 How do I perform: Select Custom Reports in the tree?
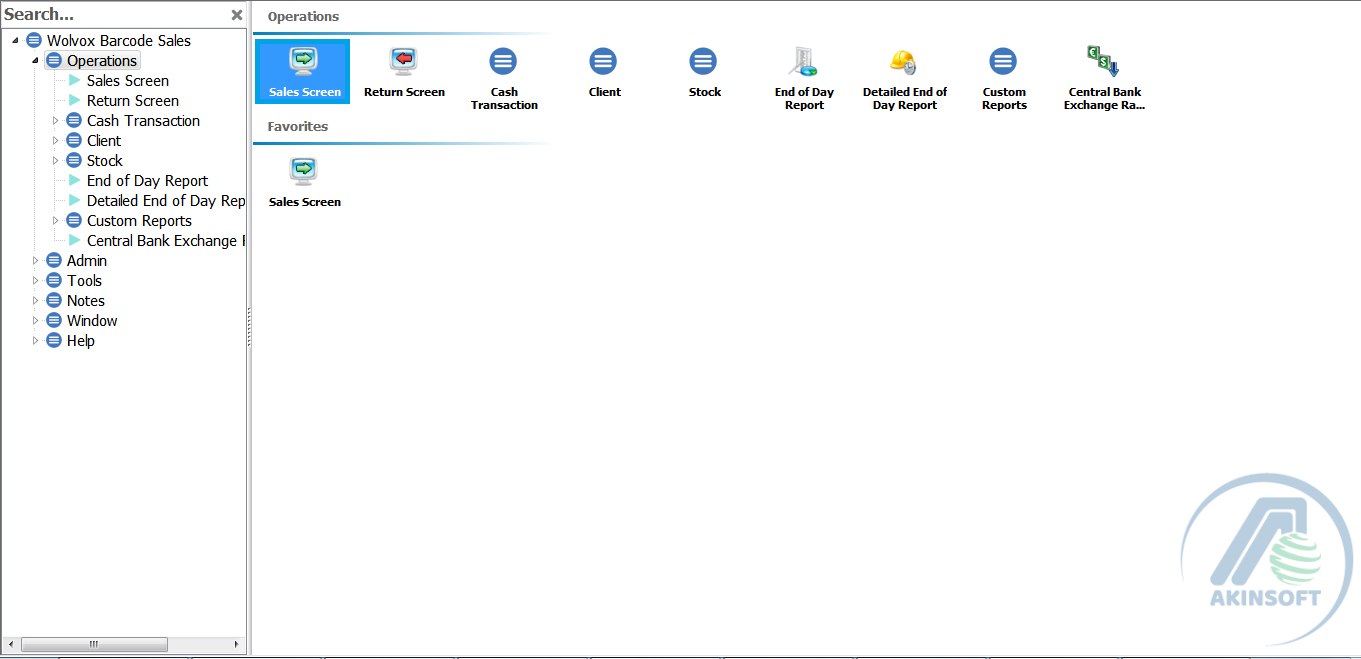click(139, 221)
